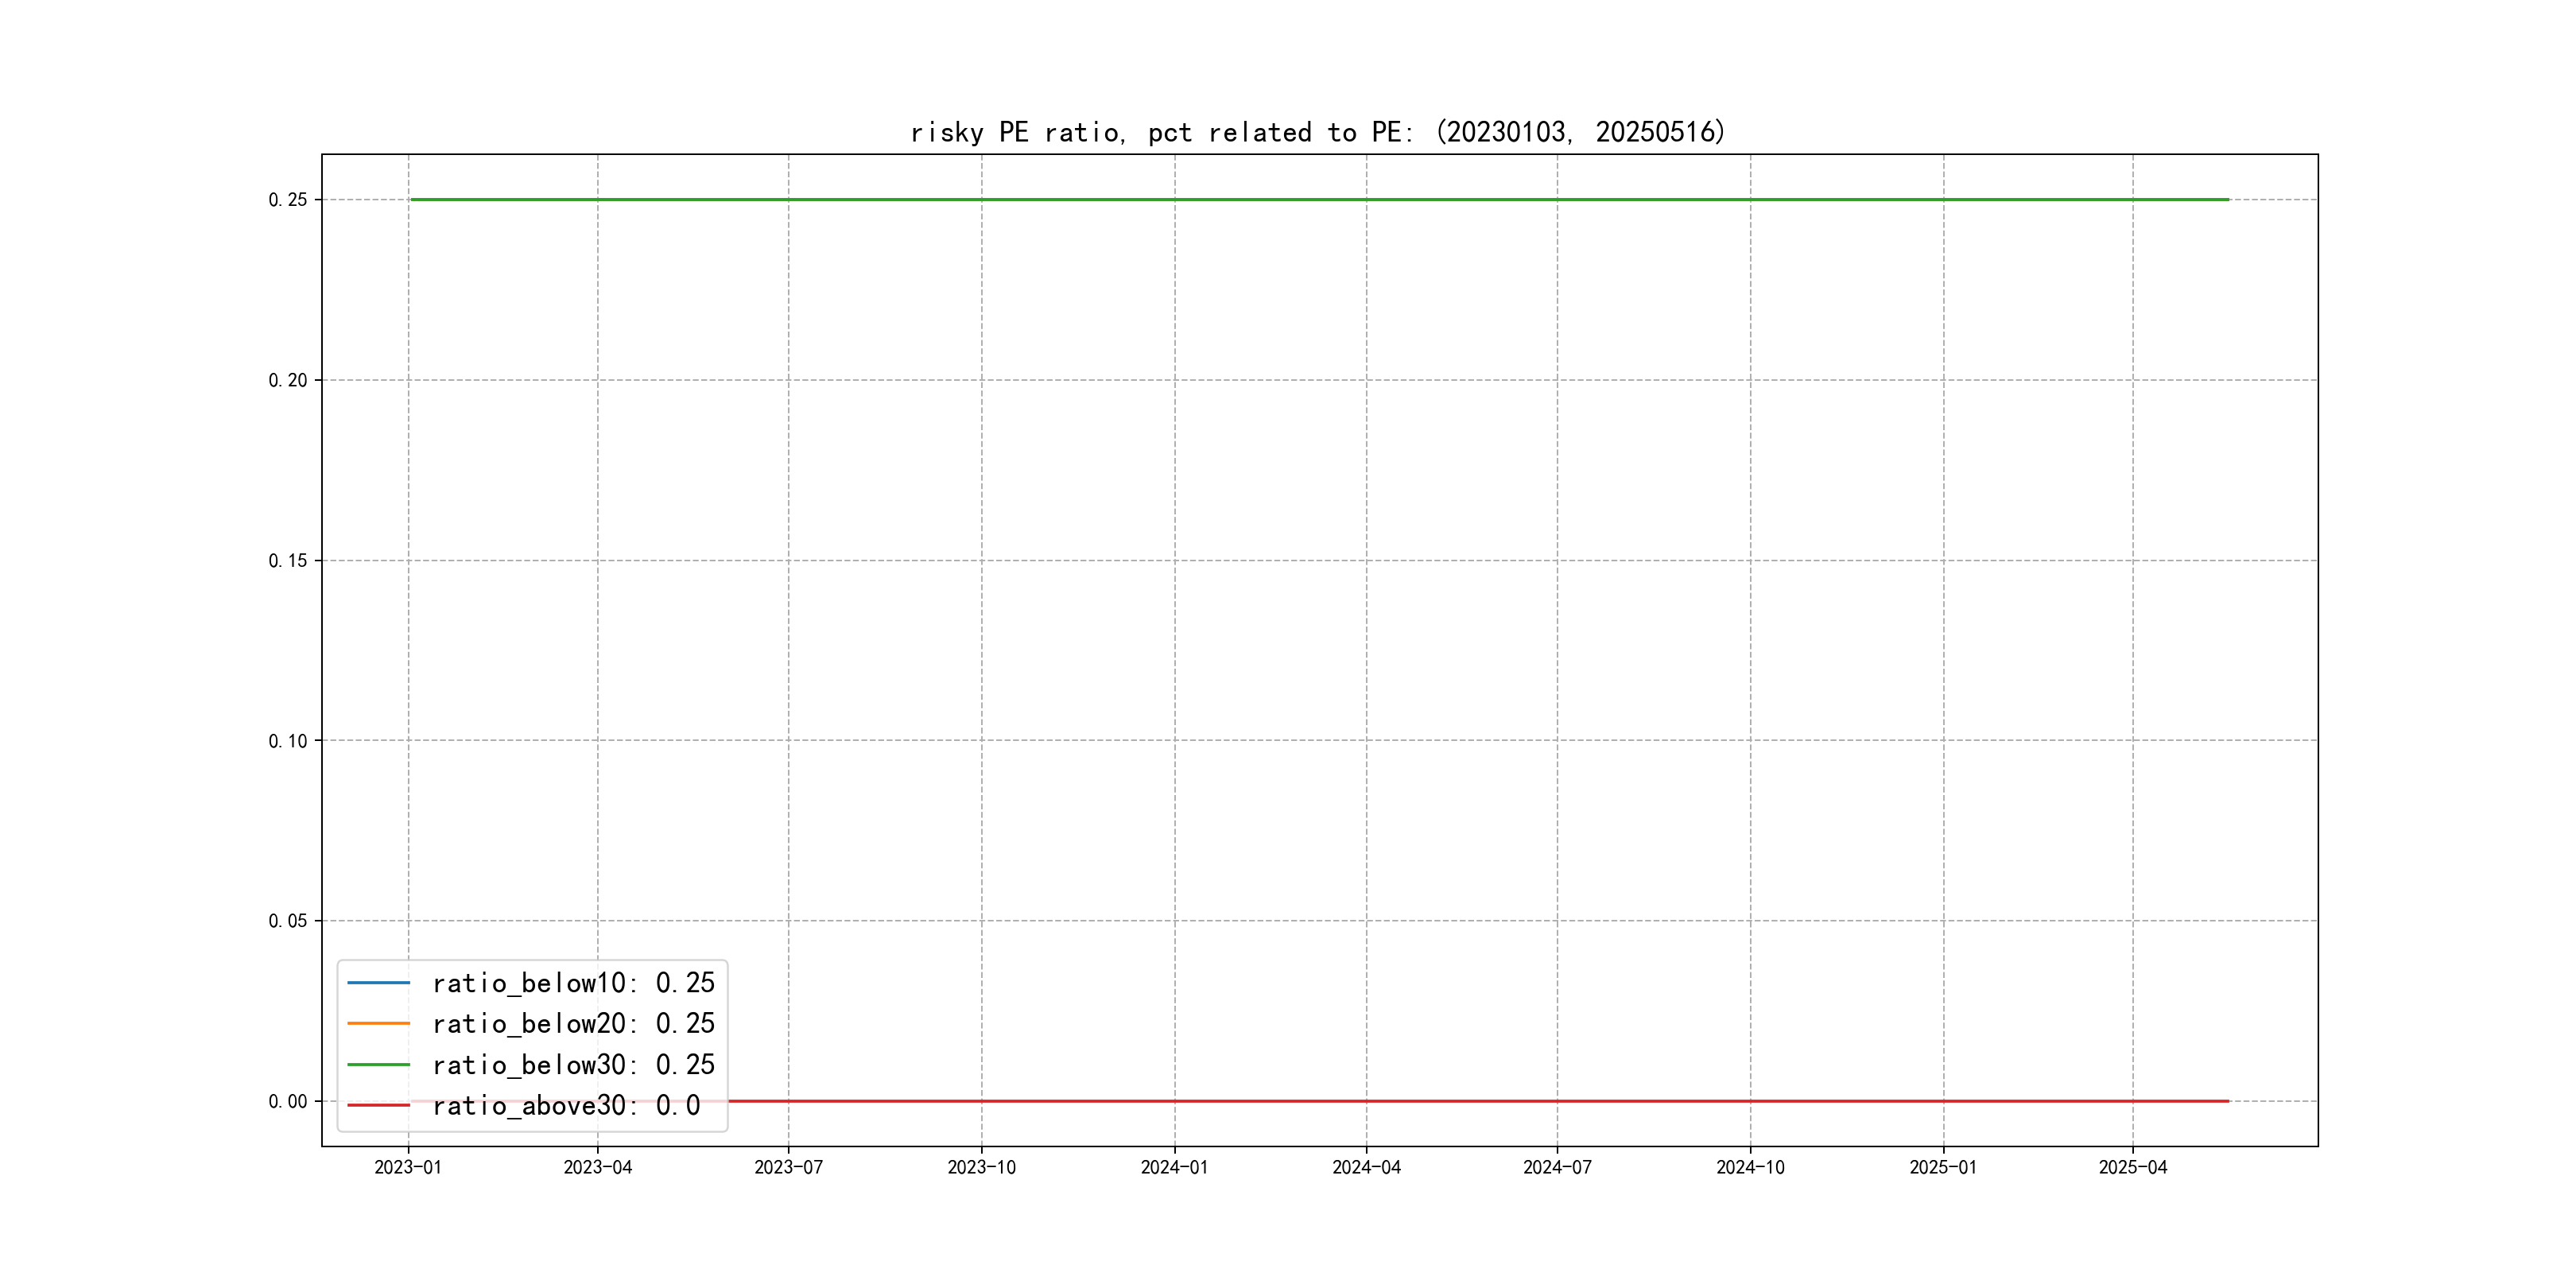Click the 2025-04 x-axis tick label
The height and width of the screenshot is (1288, 2576).
2132,1167
